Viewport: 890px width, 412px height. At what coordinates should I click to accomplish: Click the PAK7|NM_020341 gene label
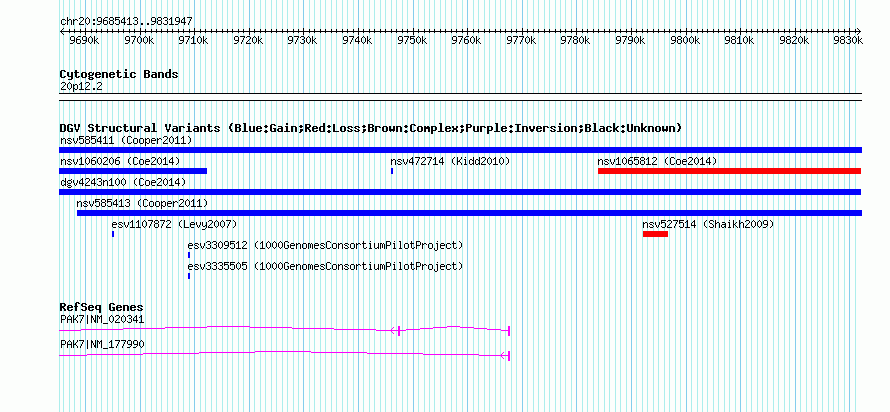coord(102,319)
